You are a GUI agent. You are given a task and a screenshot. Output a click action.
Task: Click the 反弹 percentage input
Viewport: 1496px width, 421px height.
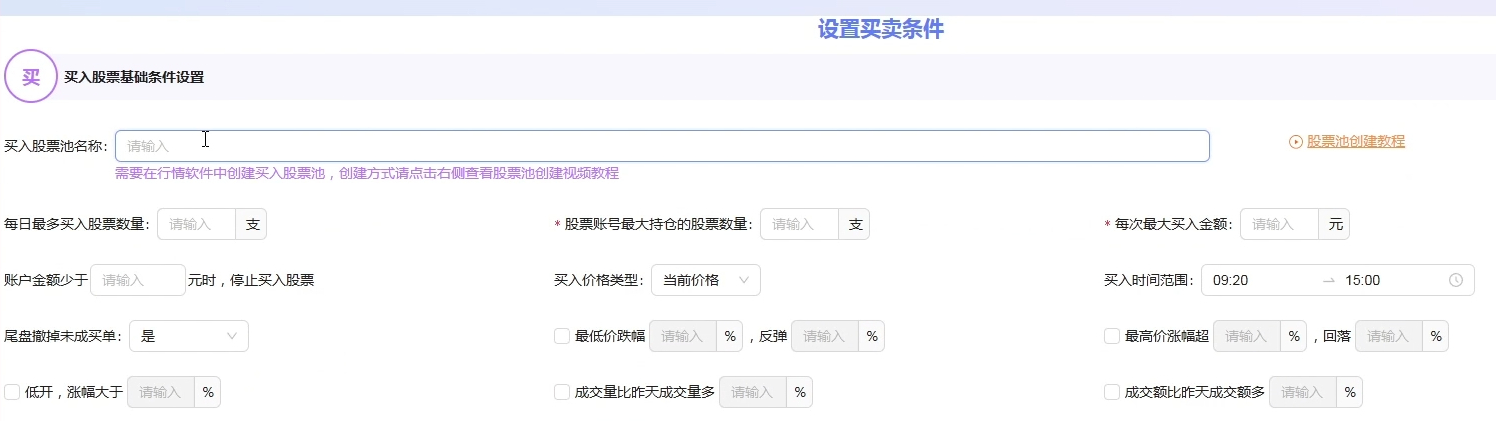coord(825,336)
